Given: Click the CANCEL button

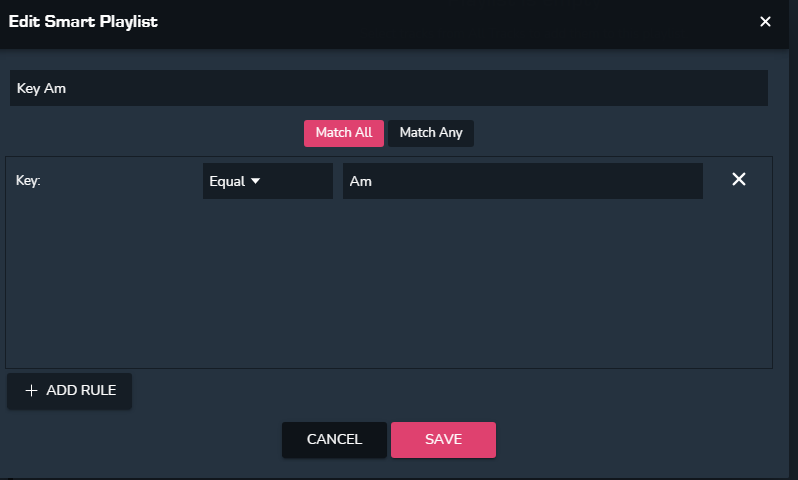Looking at the screenshot, I should (x=334, y=440).
